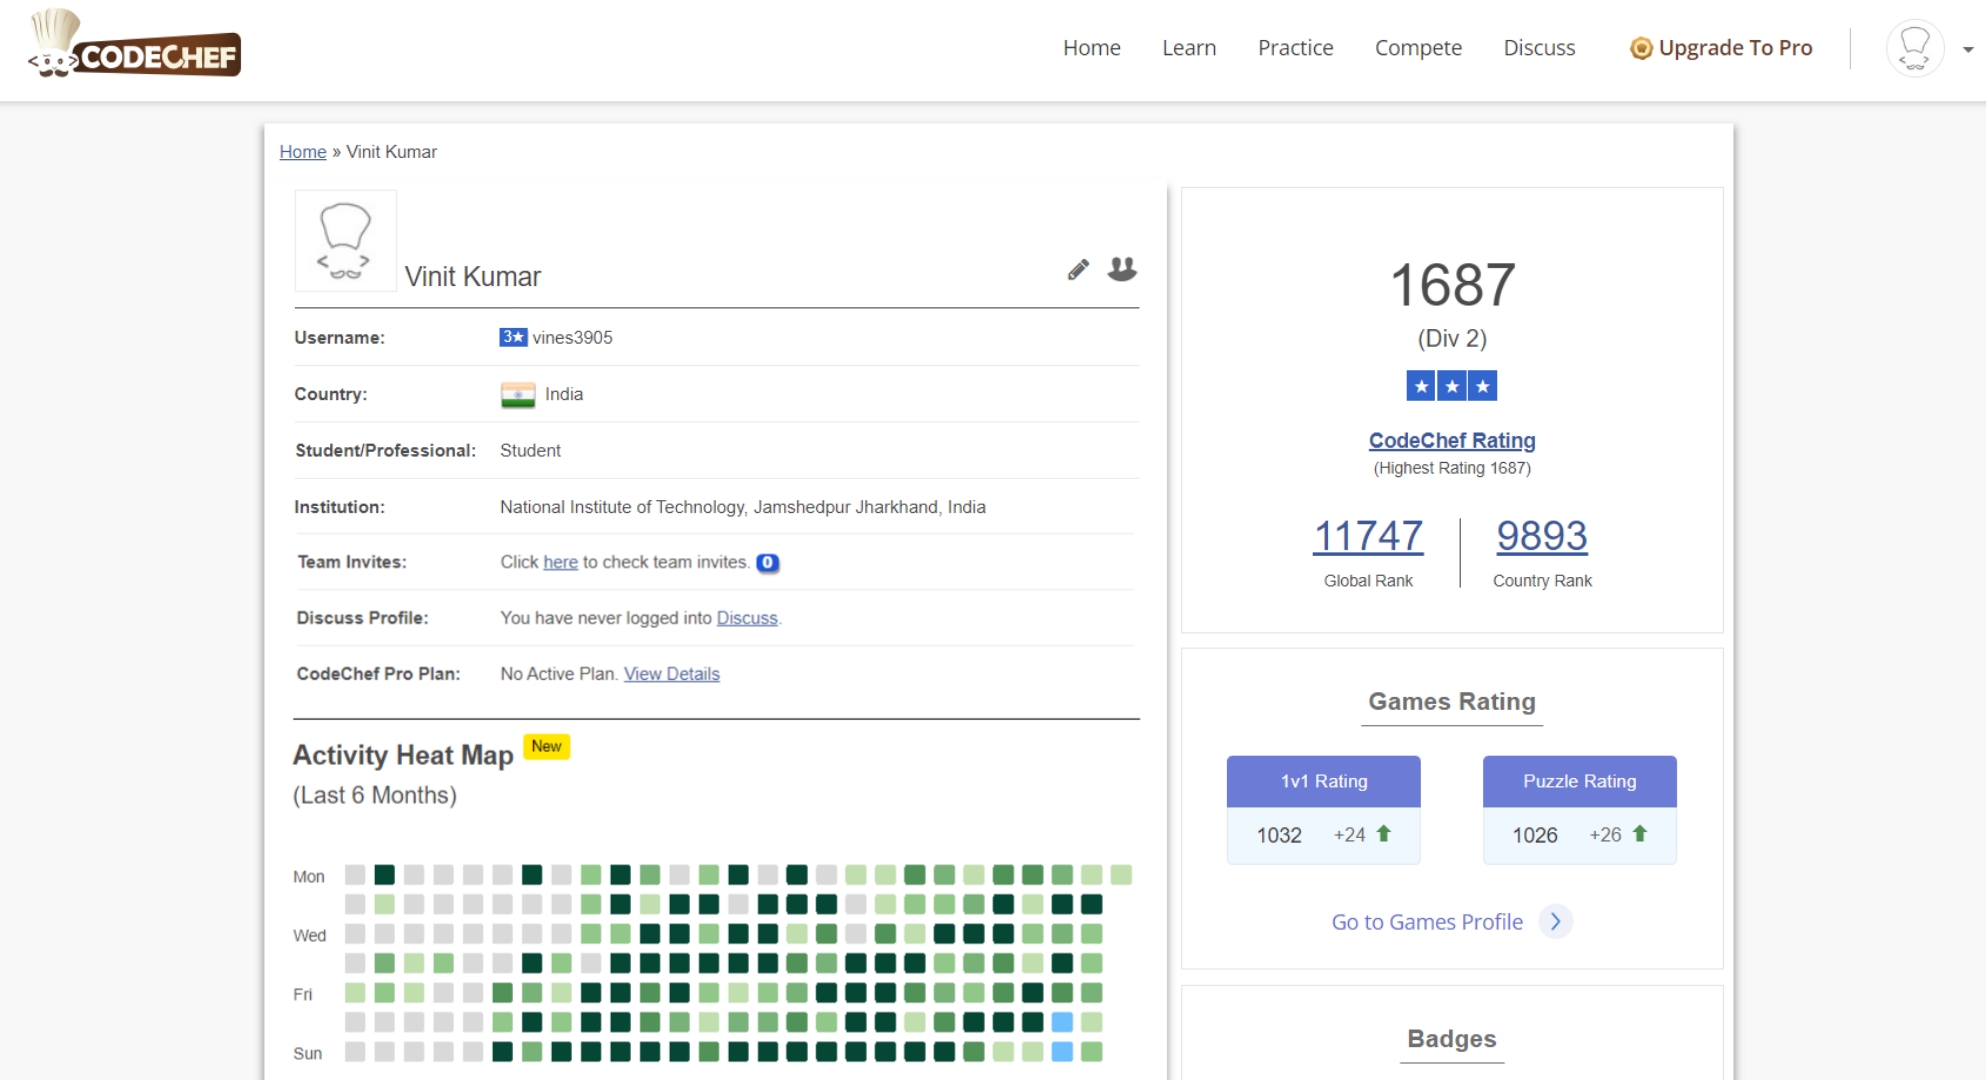Viewport: 1986px width, 1080px height.
Task: Select the 1v1 Rating card header
Action: coord(1324,781)
